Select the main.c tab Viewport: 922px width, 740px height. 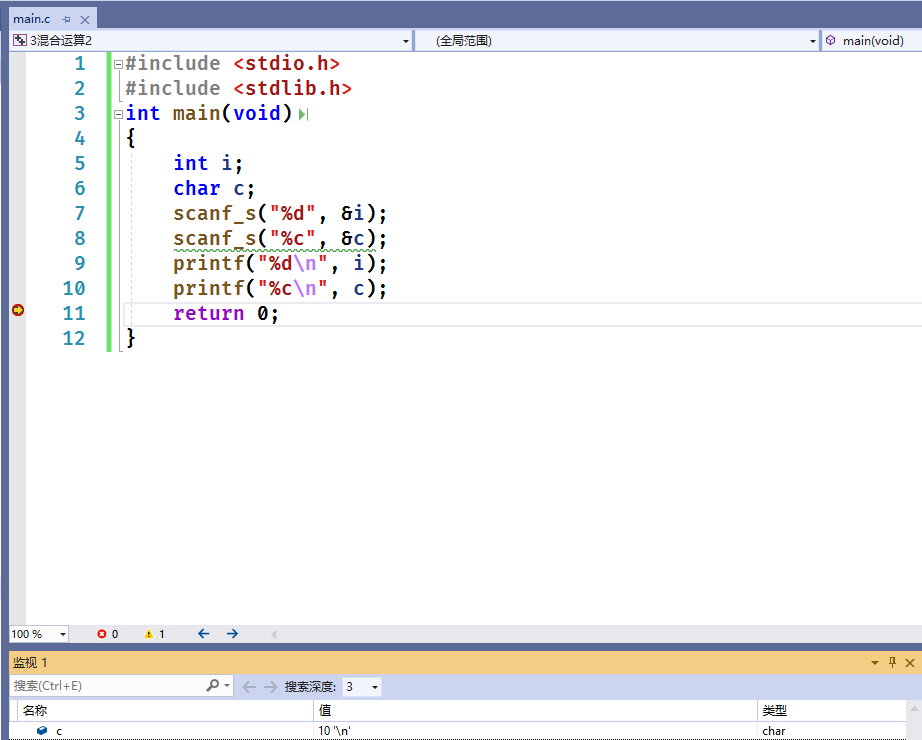32,19
